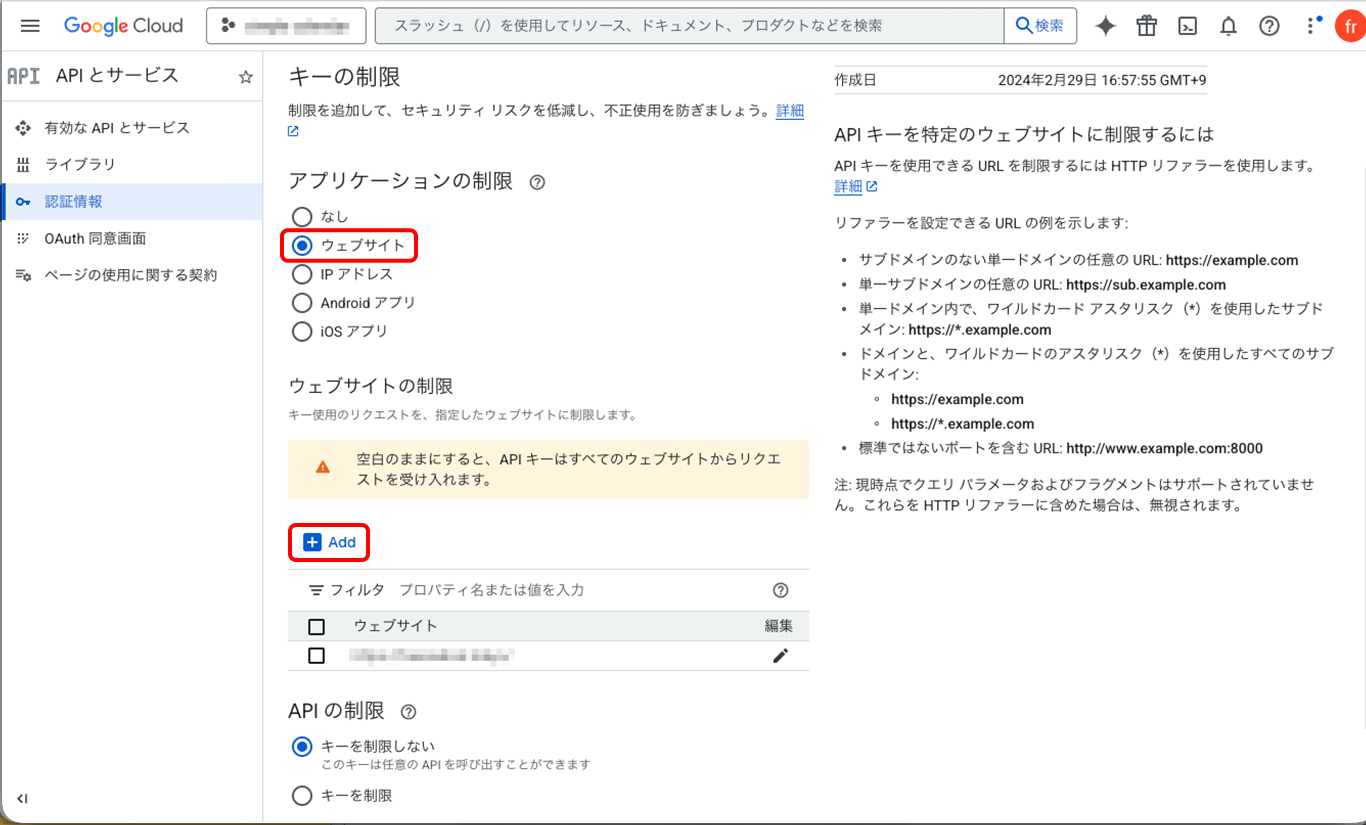Click the Gemini sparkle icon
The image size is (1366, 825).
pos(1105,26)
